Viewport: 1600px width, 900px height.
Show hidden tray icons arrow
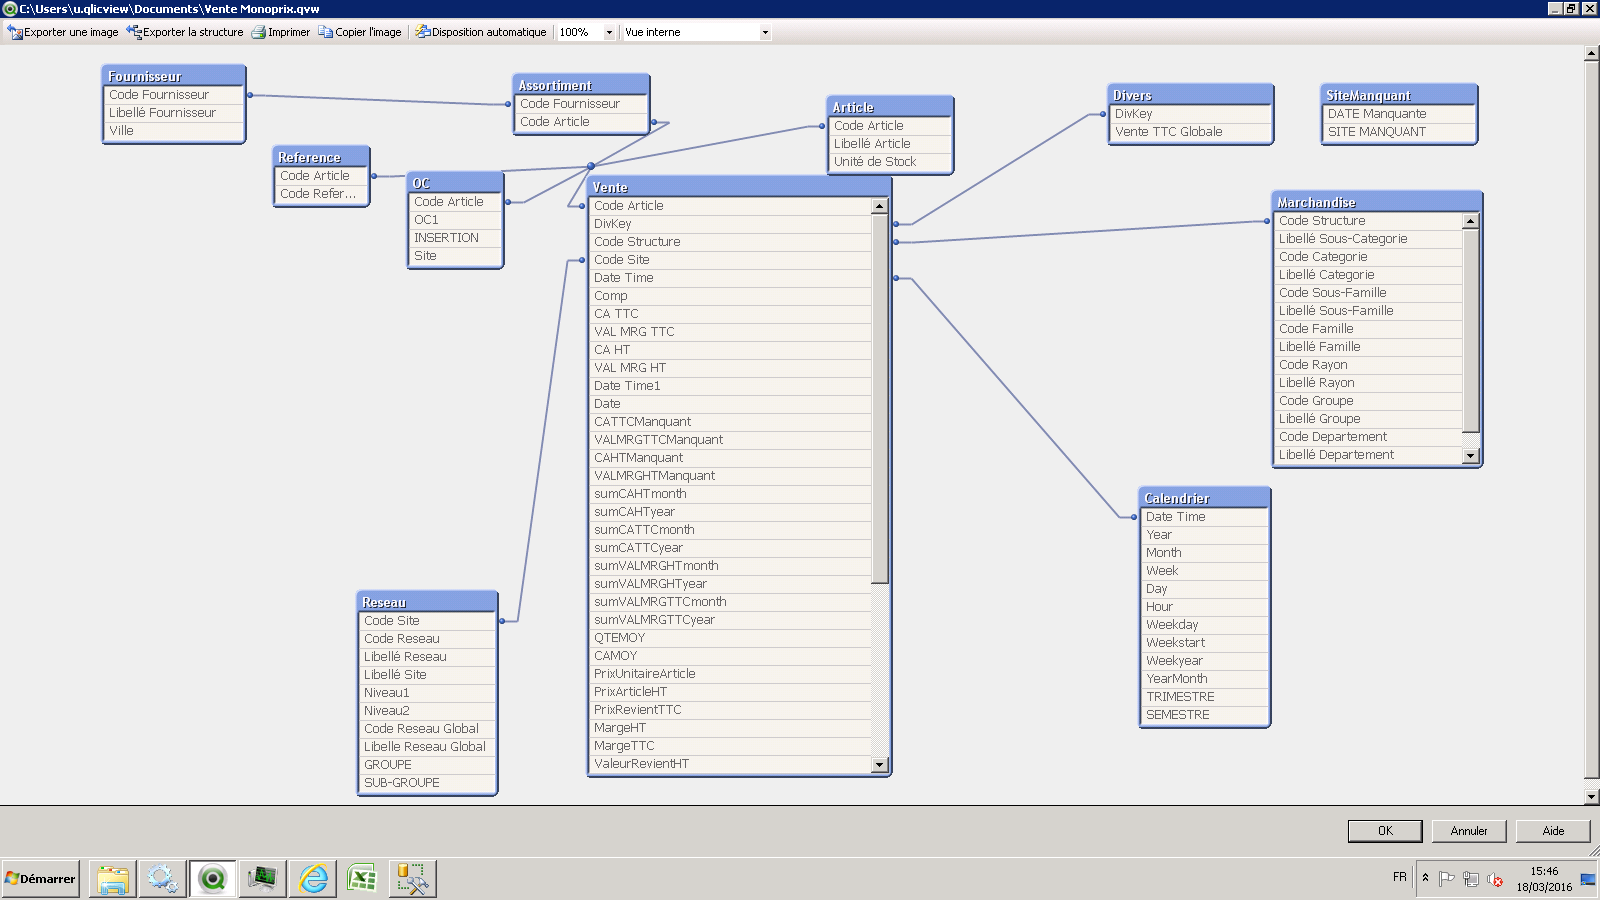pos(1425,878)
